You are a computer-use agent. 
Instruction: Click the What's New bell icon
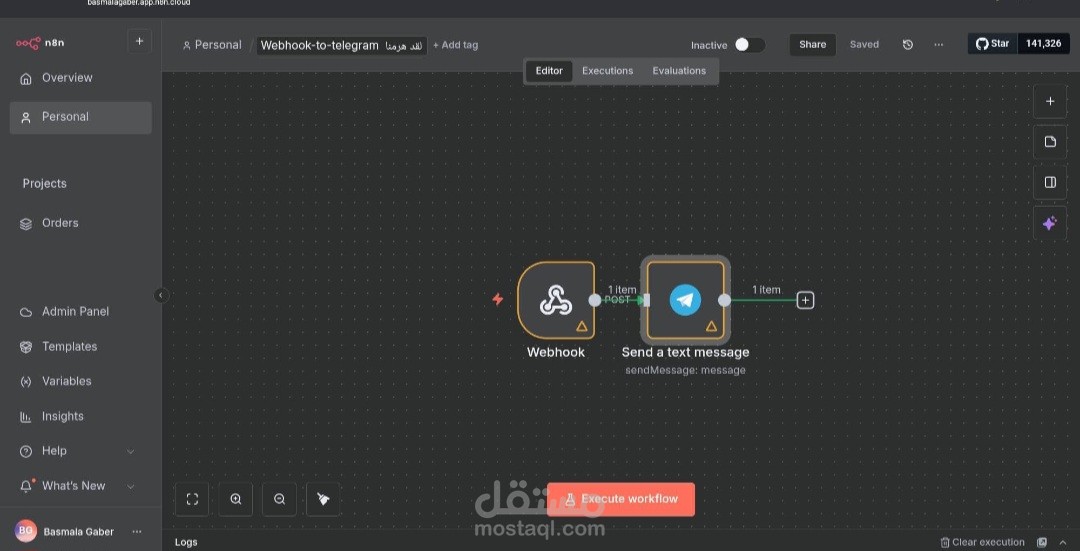click(26, 486)
